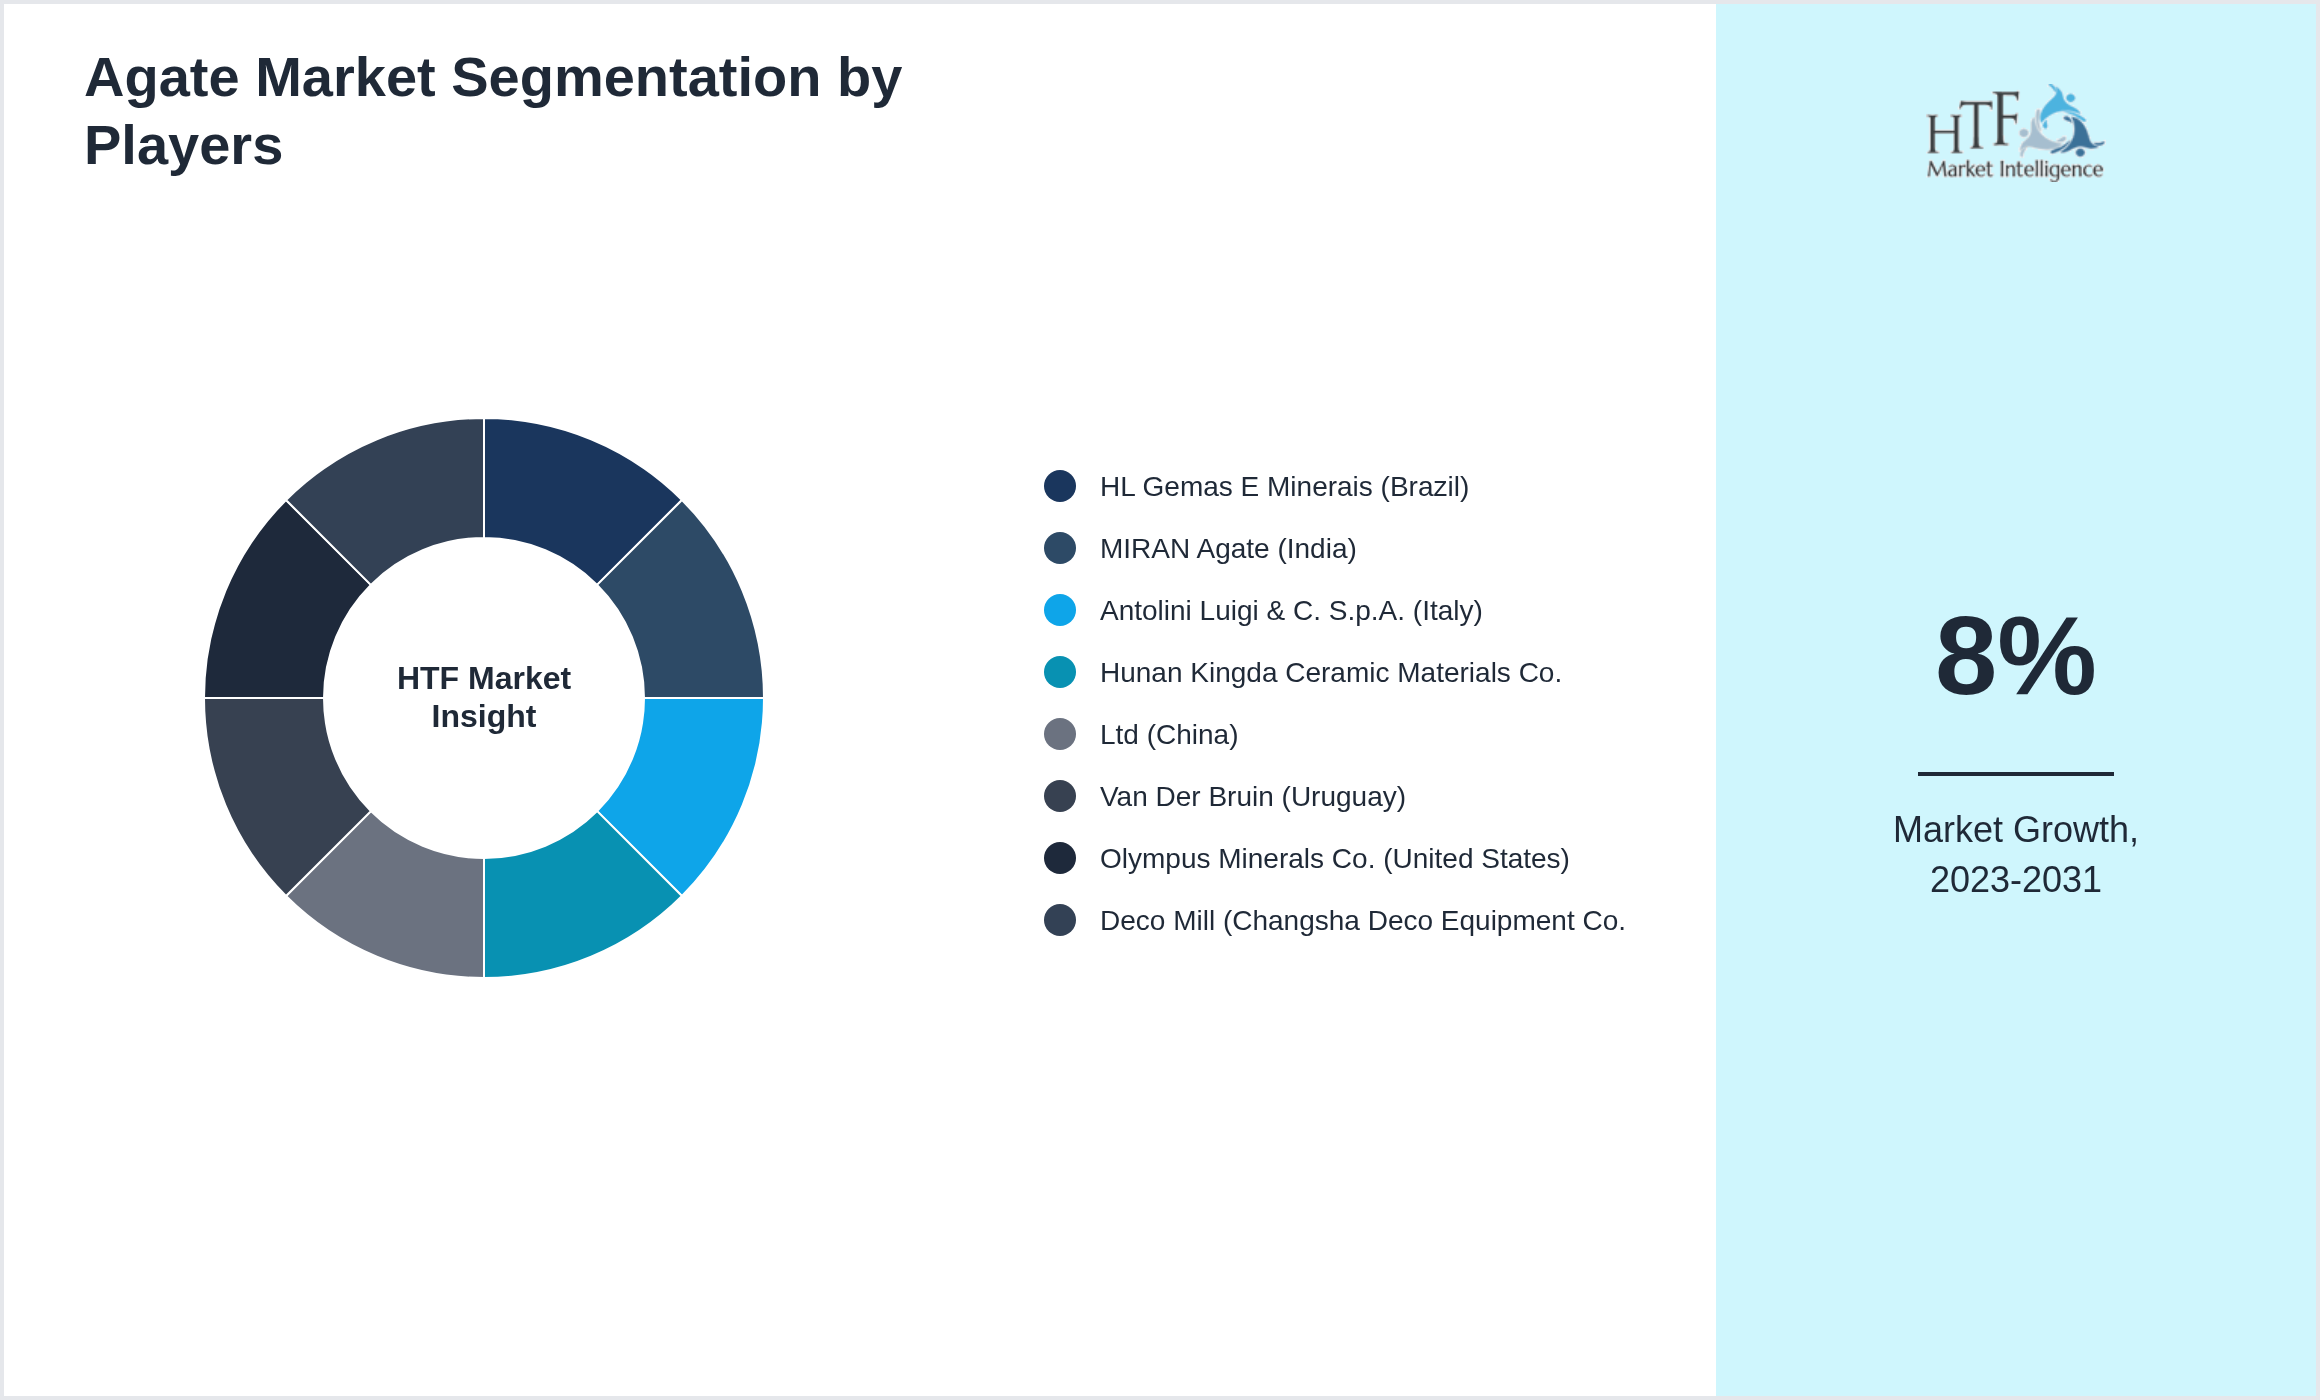Screen dimensions: 2320x1400
Task: Select "Deco Mill (Changsha Deco Equipment Co." label
Action: pyautogui.click(x=1363, y=921)
